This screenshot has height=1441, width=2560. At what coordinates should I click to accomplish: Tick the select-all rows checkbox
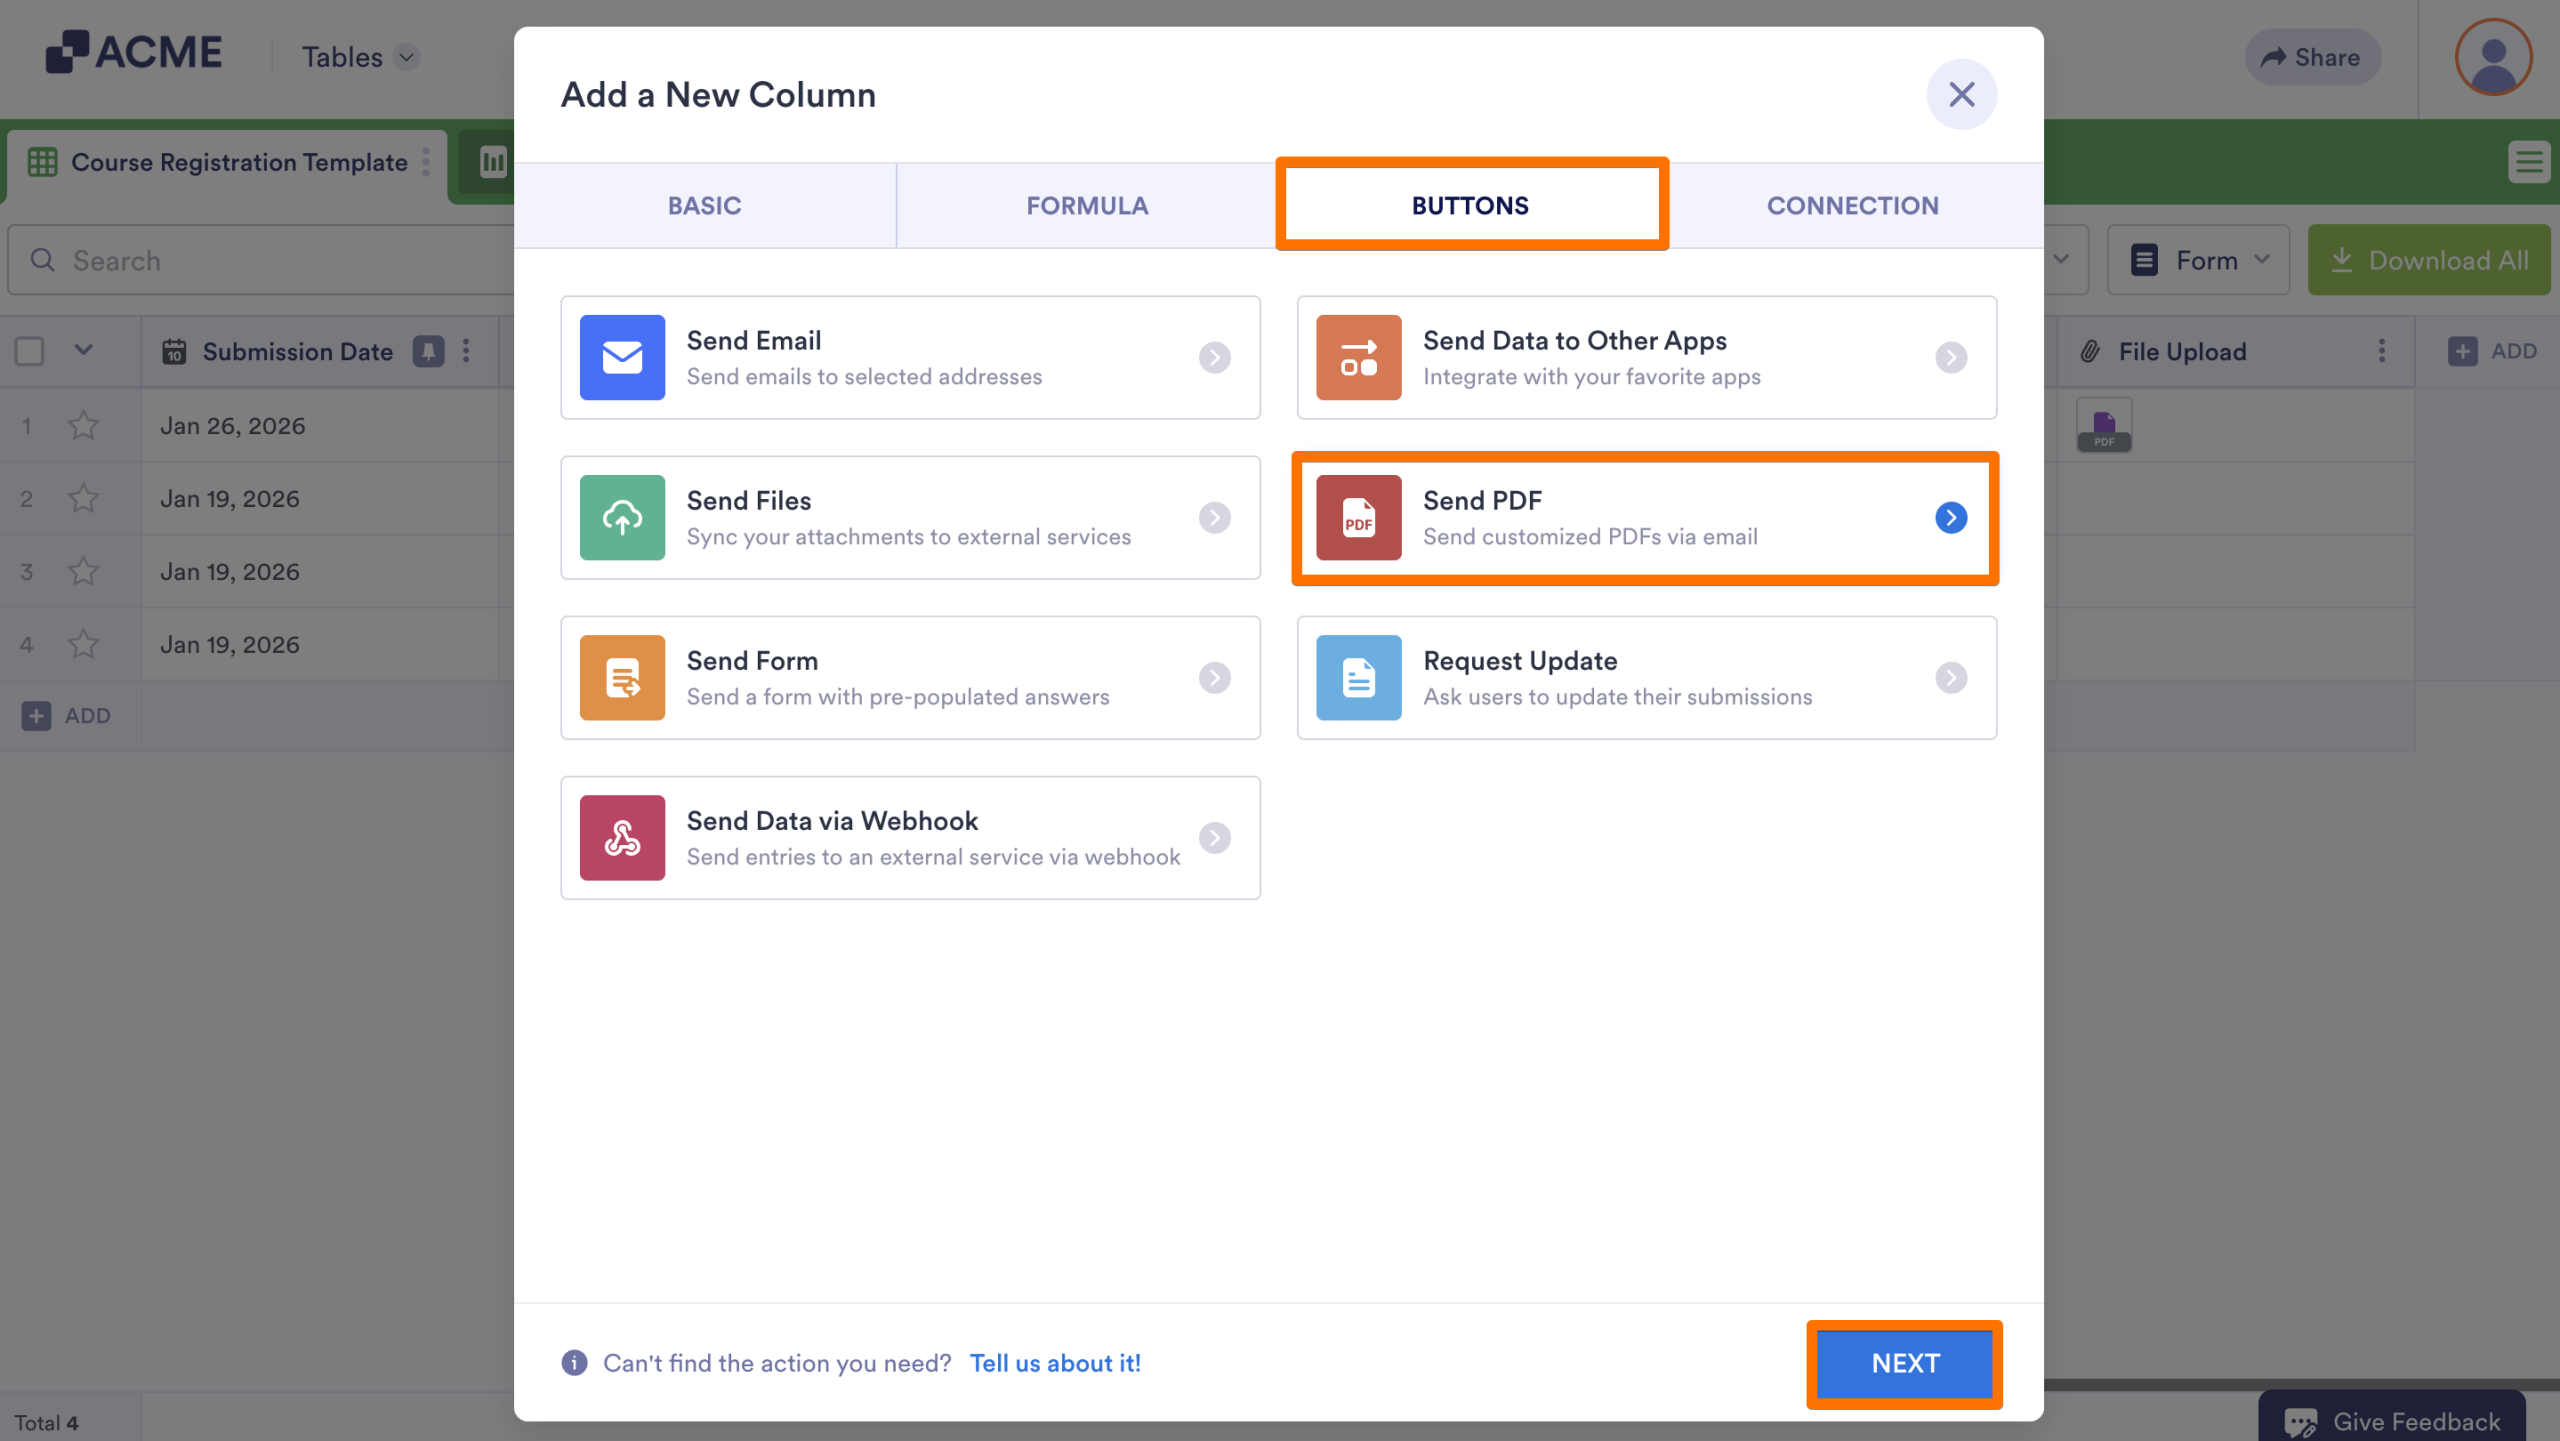30,351
